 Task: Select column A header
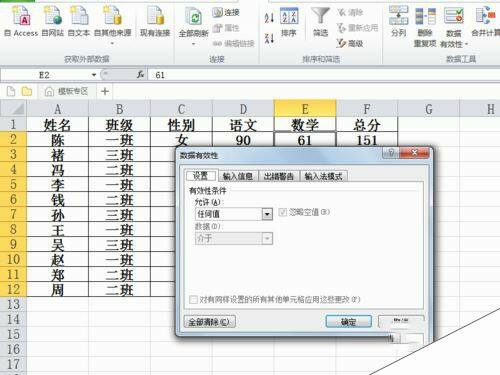click(x=58, y=109)
